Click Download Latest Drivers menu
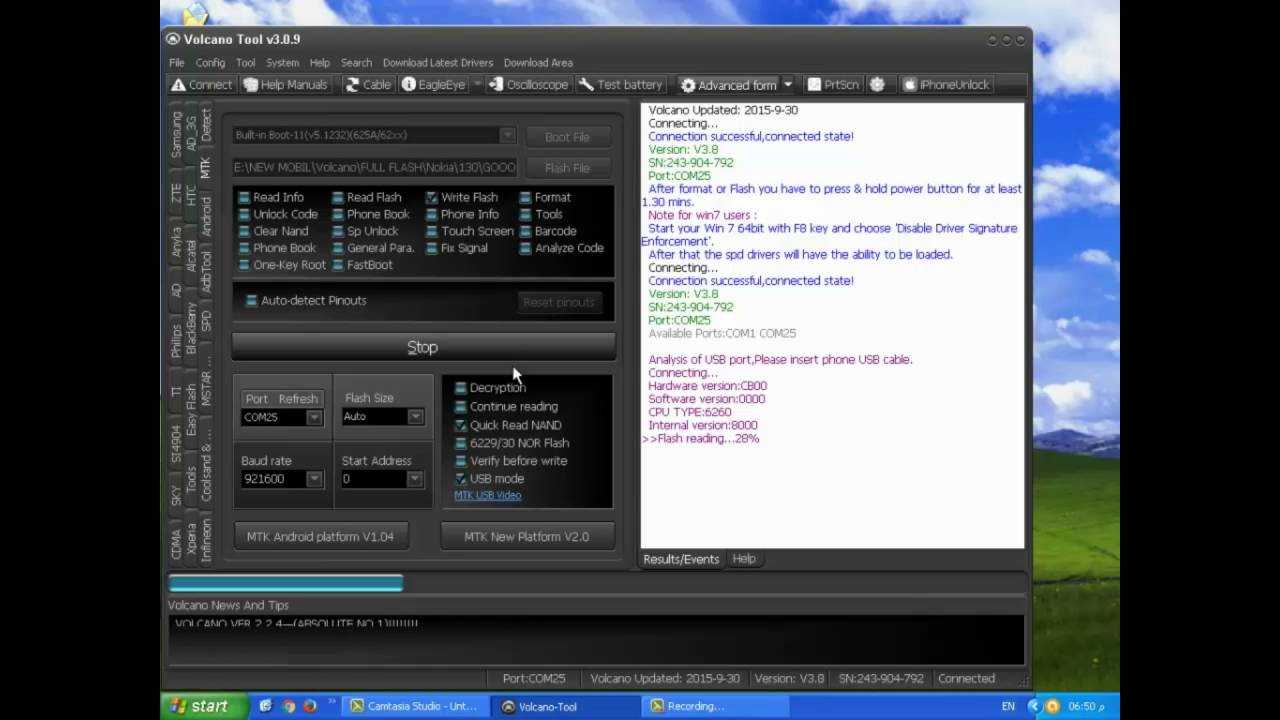Viewport: 1280px width, 720px height. 438,62
